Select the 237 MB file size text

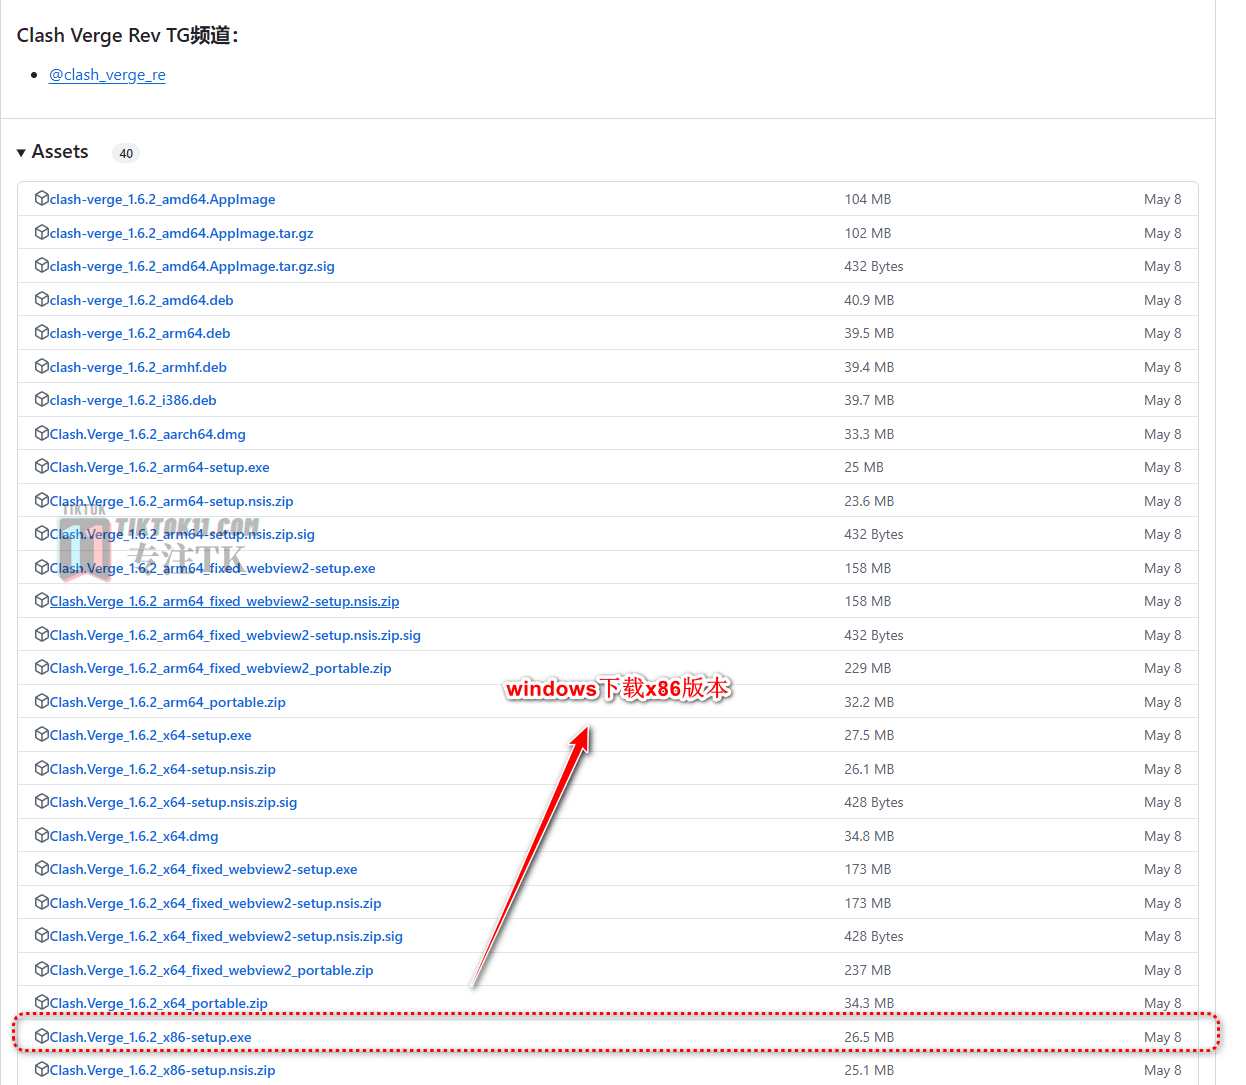coord(867,970)
